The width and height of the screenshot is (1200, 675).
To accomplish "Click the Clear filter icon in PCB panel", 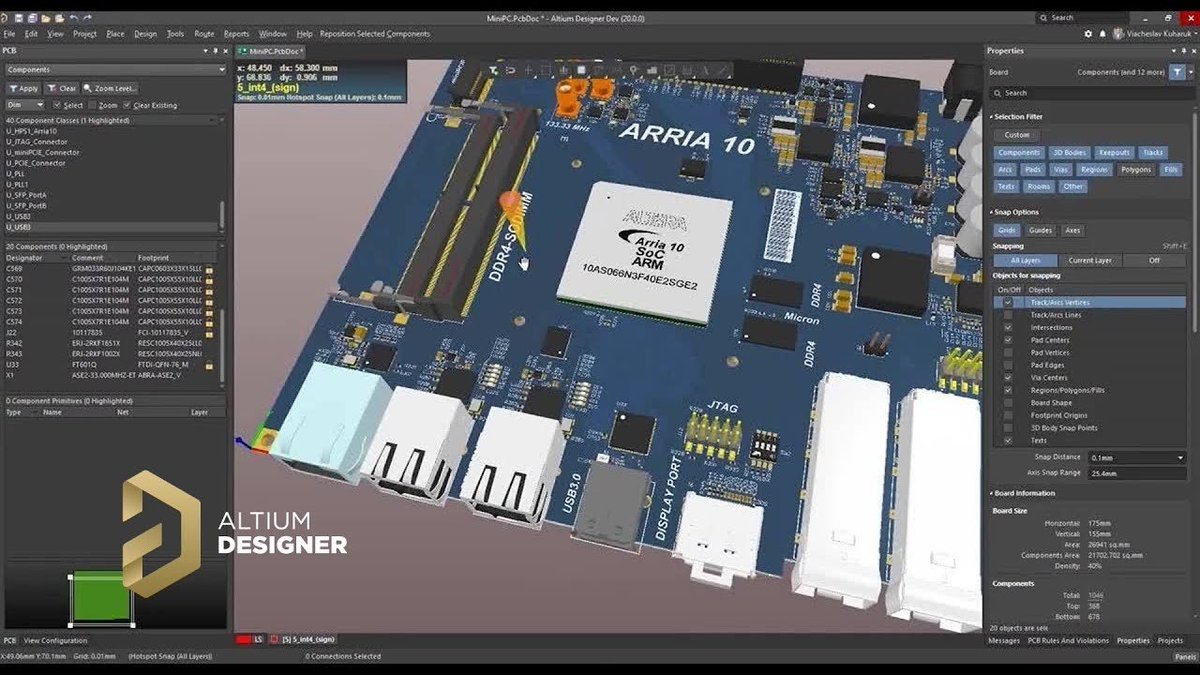I will pyautogui.click(x=52, y=88).
